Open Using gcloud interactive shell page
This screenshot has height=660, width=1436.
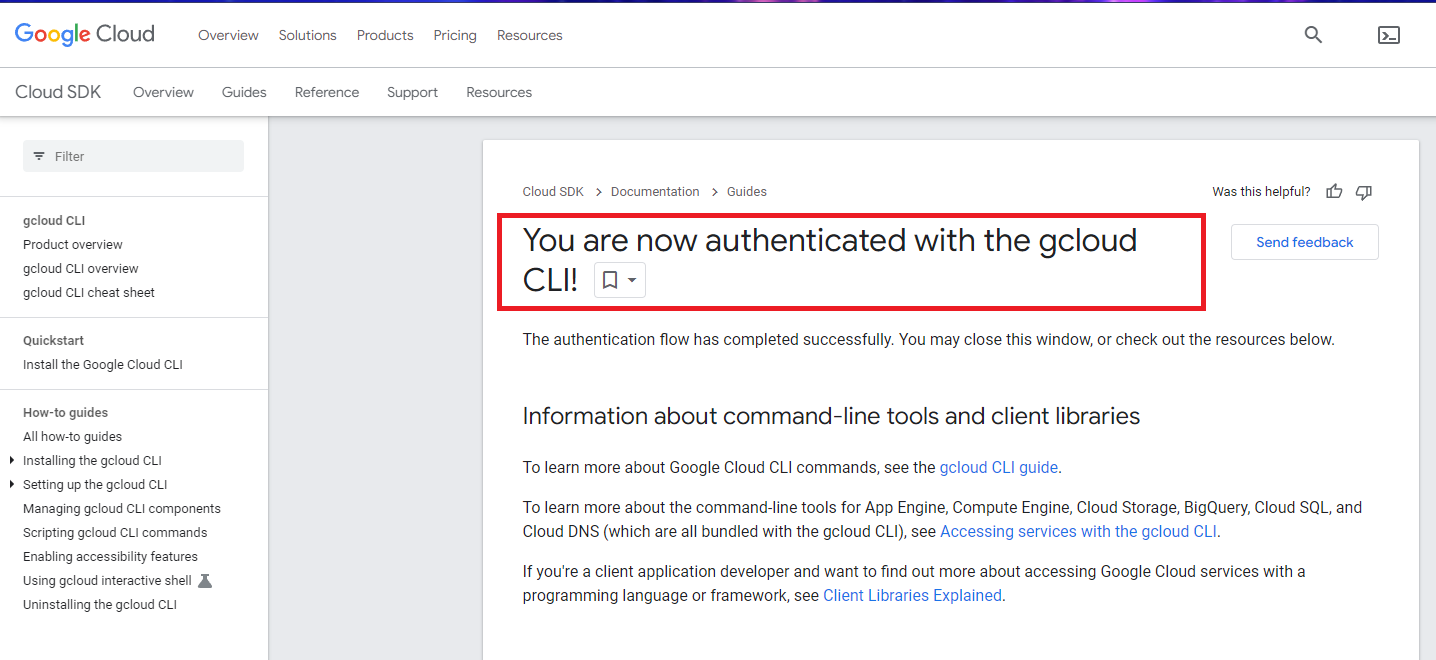click(107, 581)
